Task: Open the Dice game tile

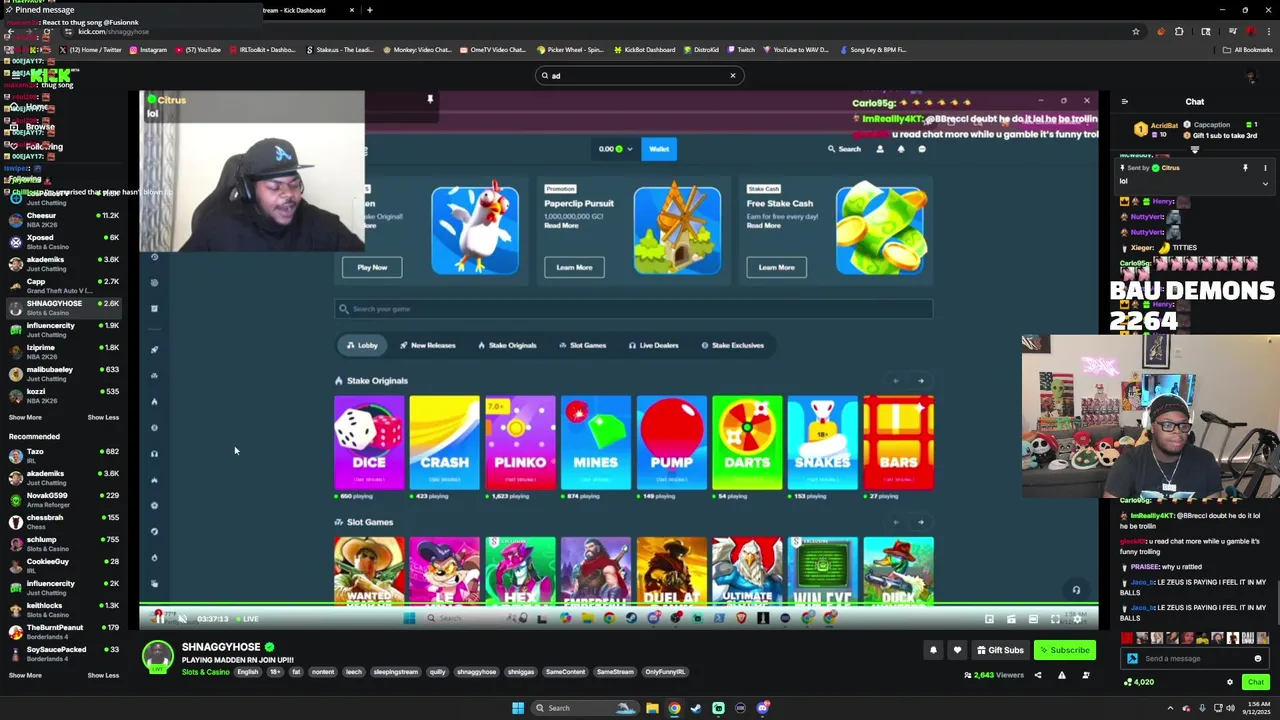Action: (369, 442)
